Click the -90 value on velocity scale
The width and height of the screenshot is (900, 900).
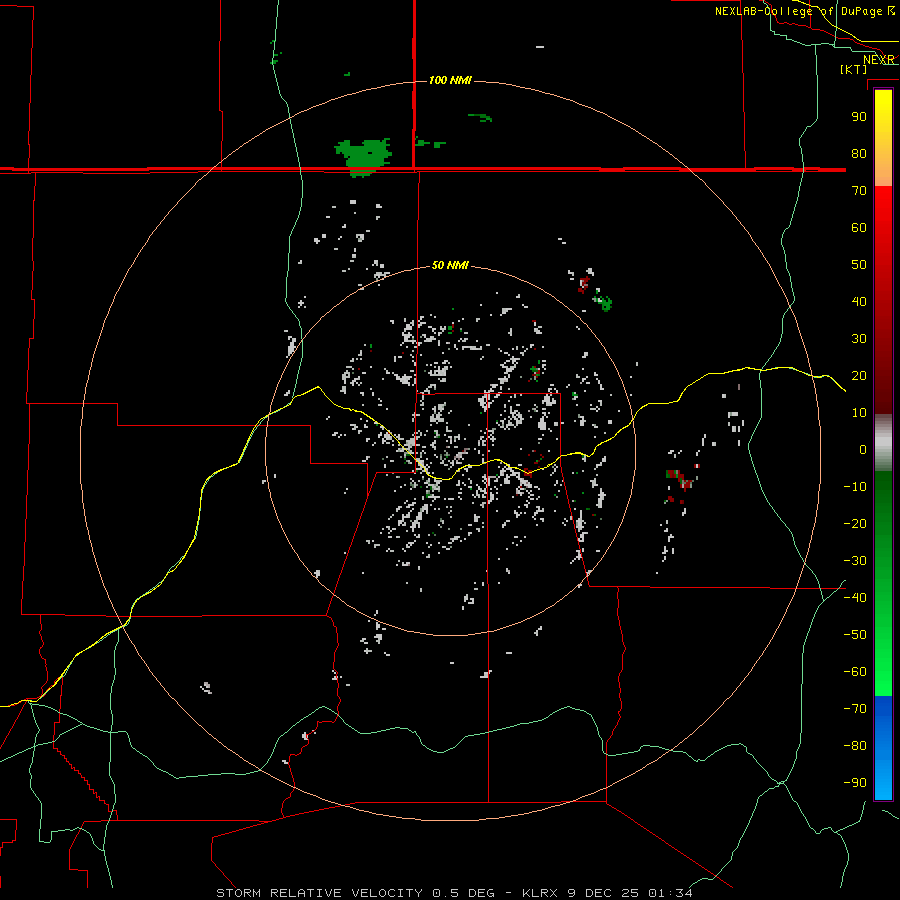(855, 782)
